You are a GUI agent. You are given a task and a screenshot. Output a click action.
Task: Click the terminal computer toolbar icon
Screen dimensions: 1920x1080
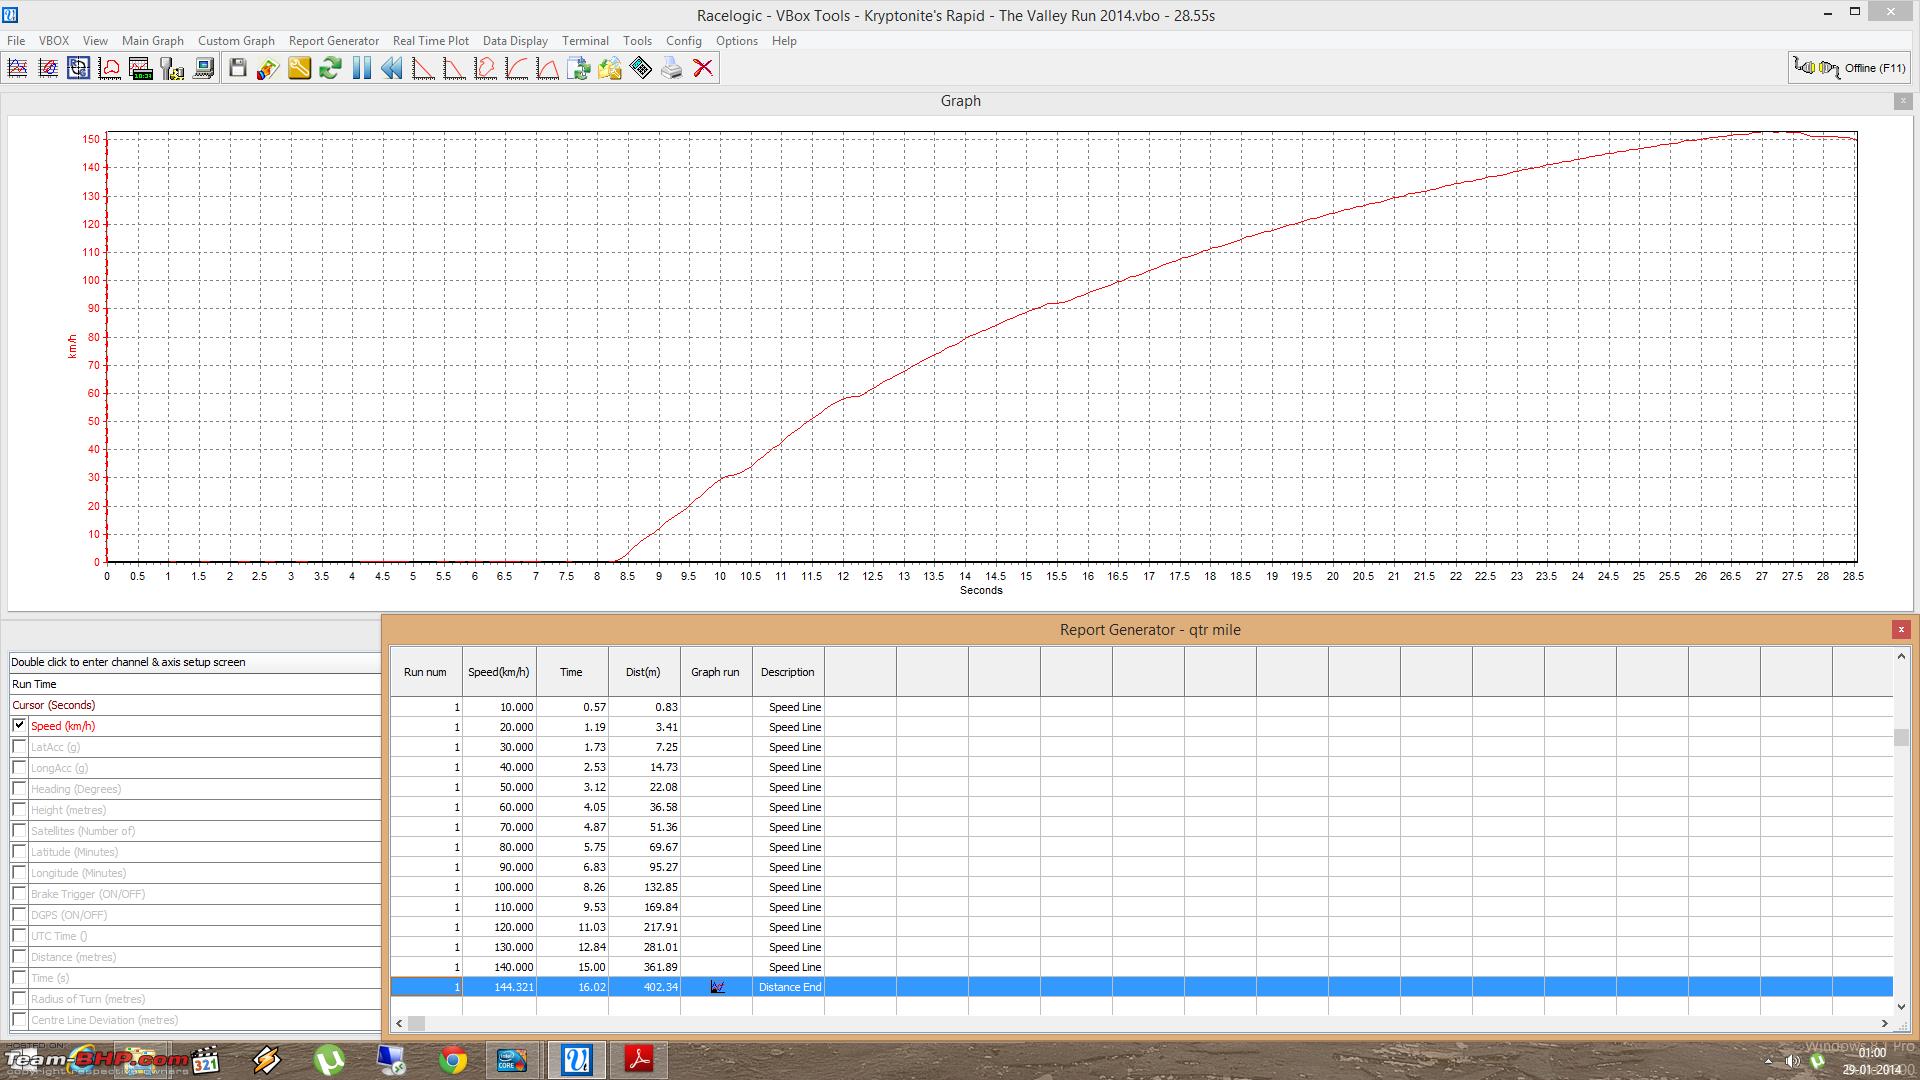[x=203, y=68]
